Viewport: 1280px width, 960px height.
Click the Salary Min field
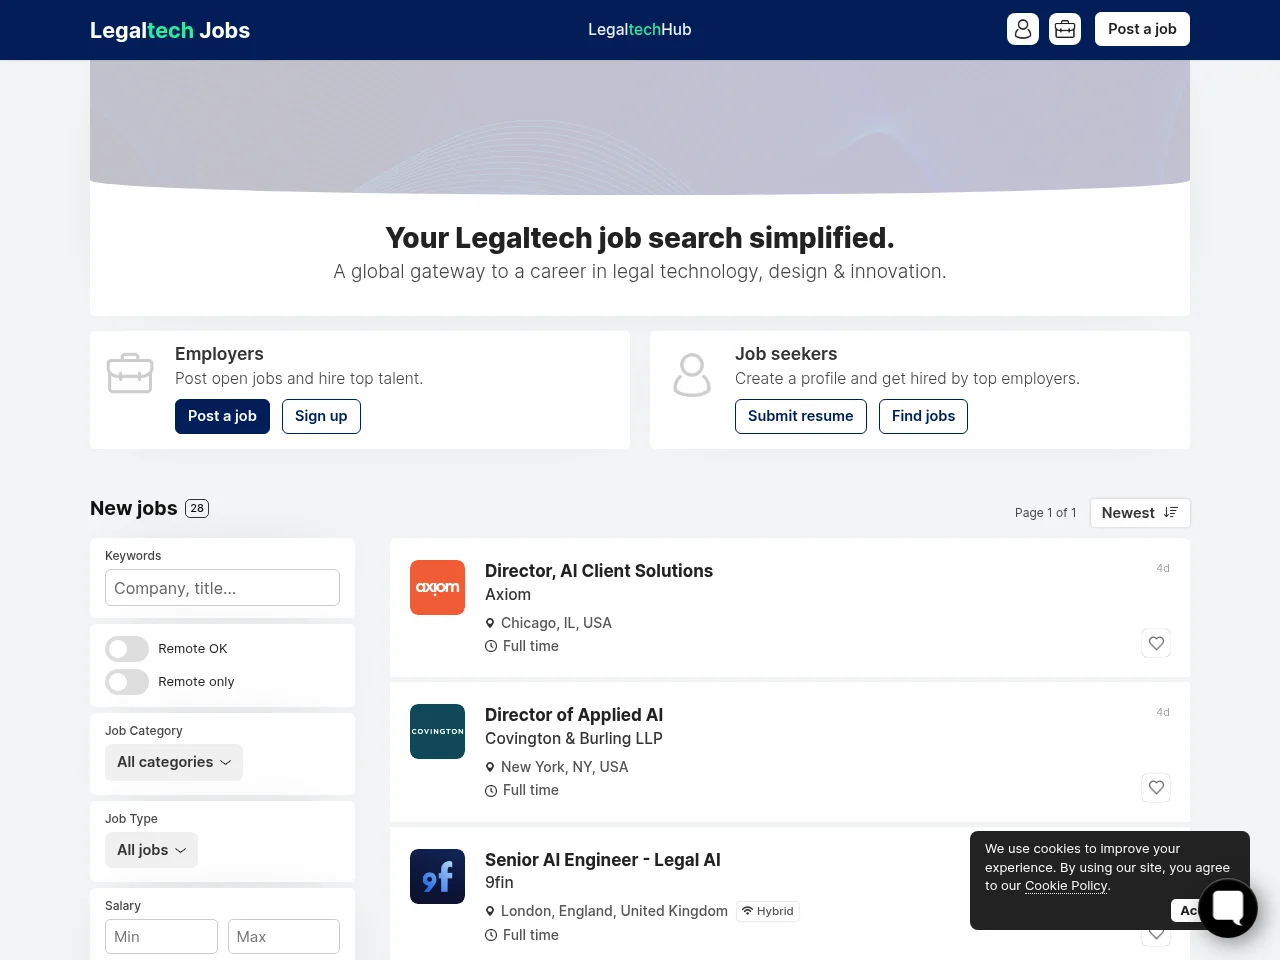click(x=161, y=937)
